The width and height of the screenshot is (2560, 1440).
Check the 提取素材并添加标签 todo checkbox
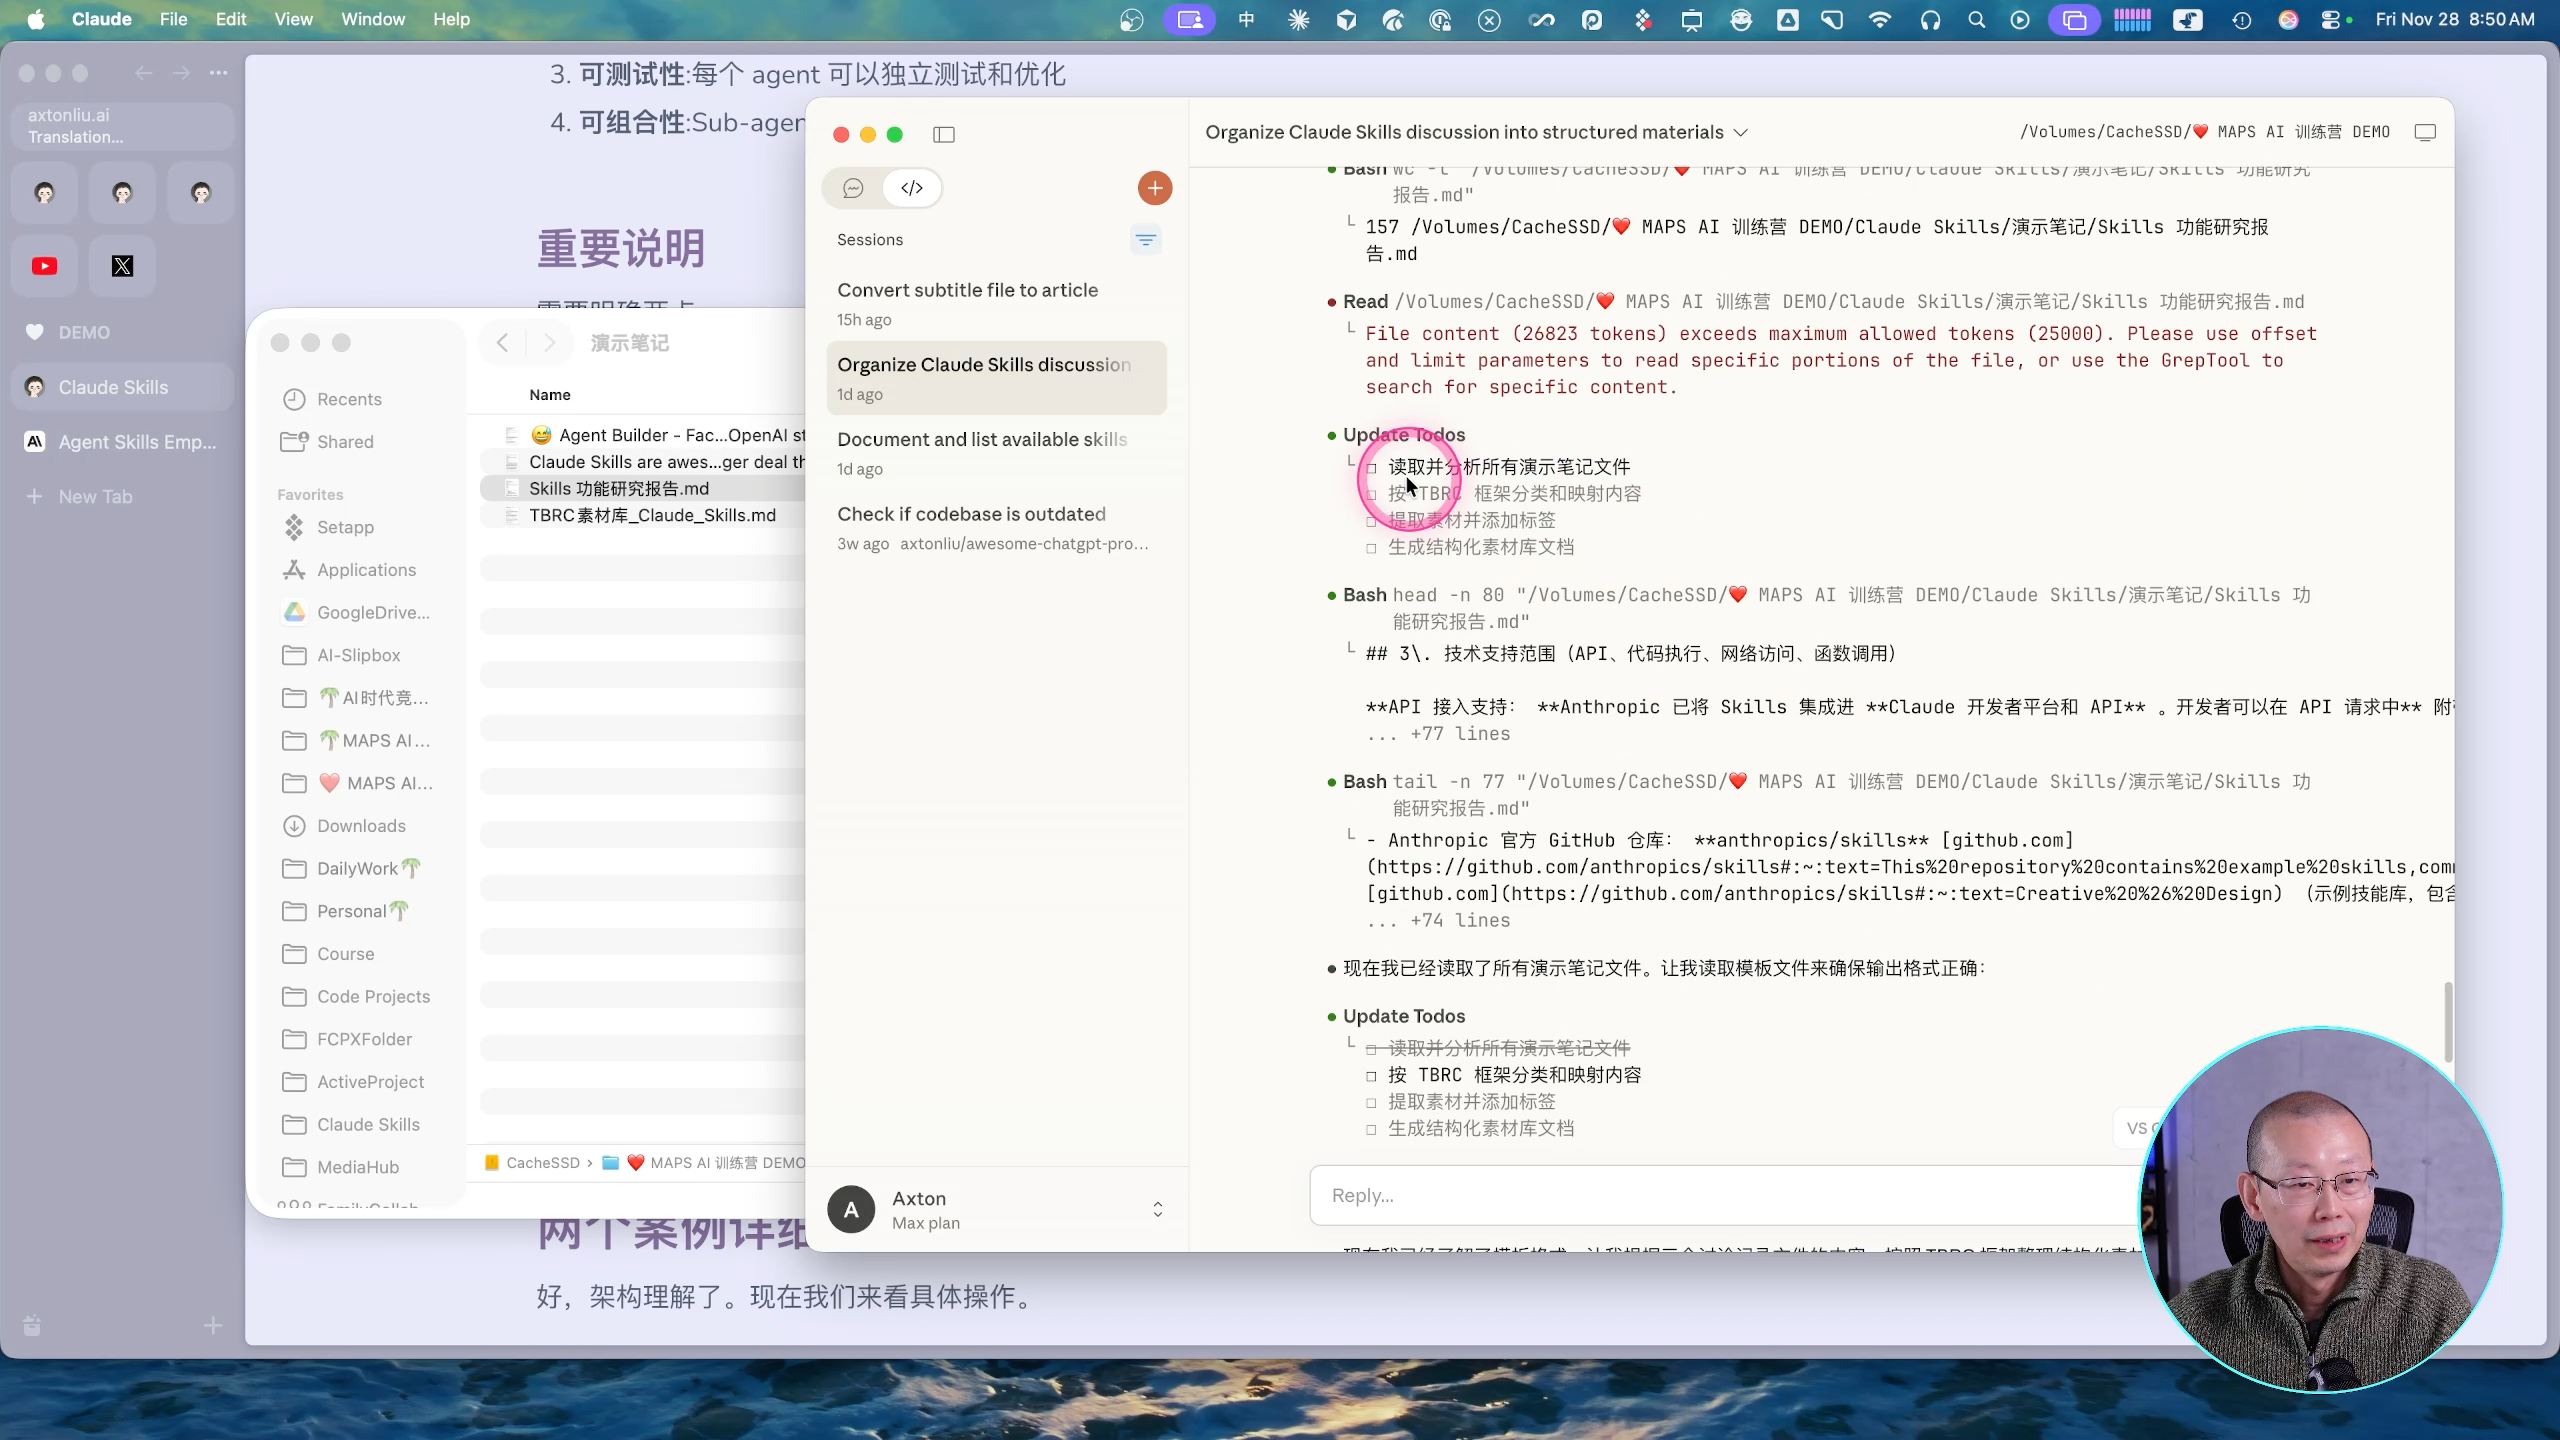[x=1372, y=1103]
